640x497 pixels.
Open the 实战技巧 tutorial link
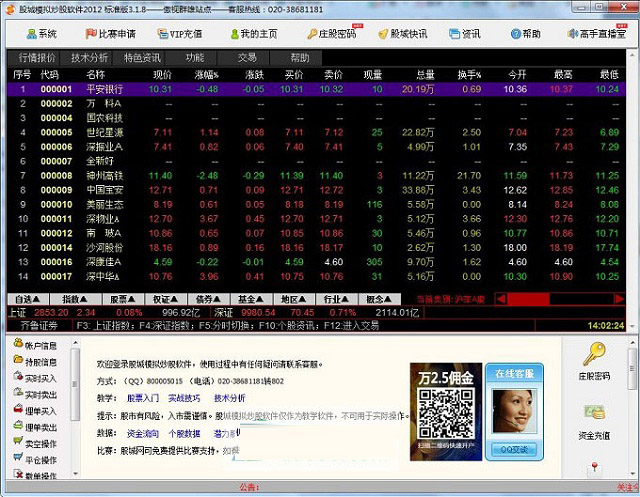point(184,398)
